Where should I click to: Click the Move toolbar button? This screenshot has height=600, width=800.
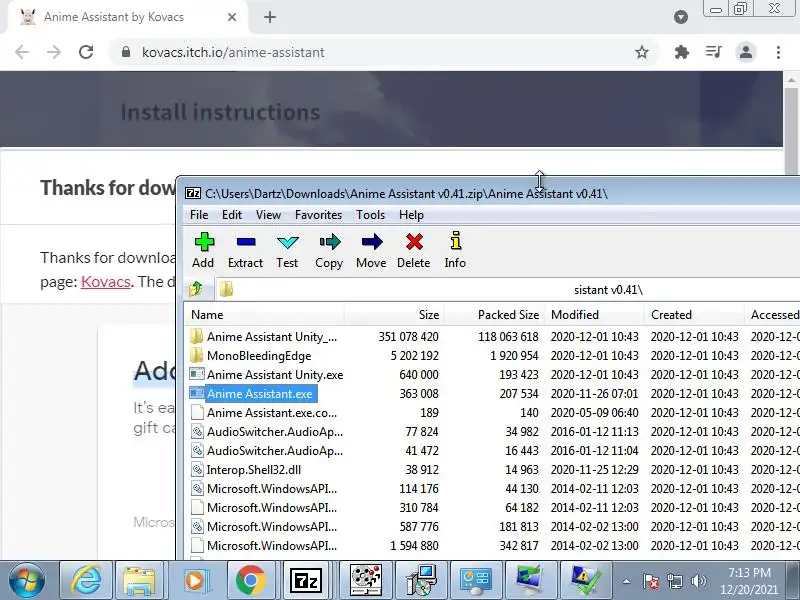(371, 250)
